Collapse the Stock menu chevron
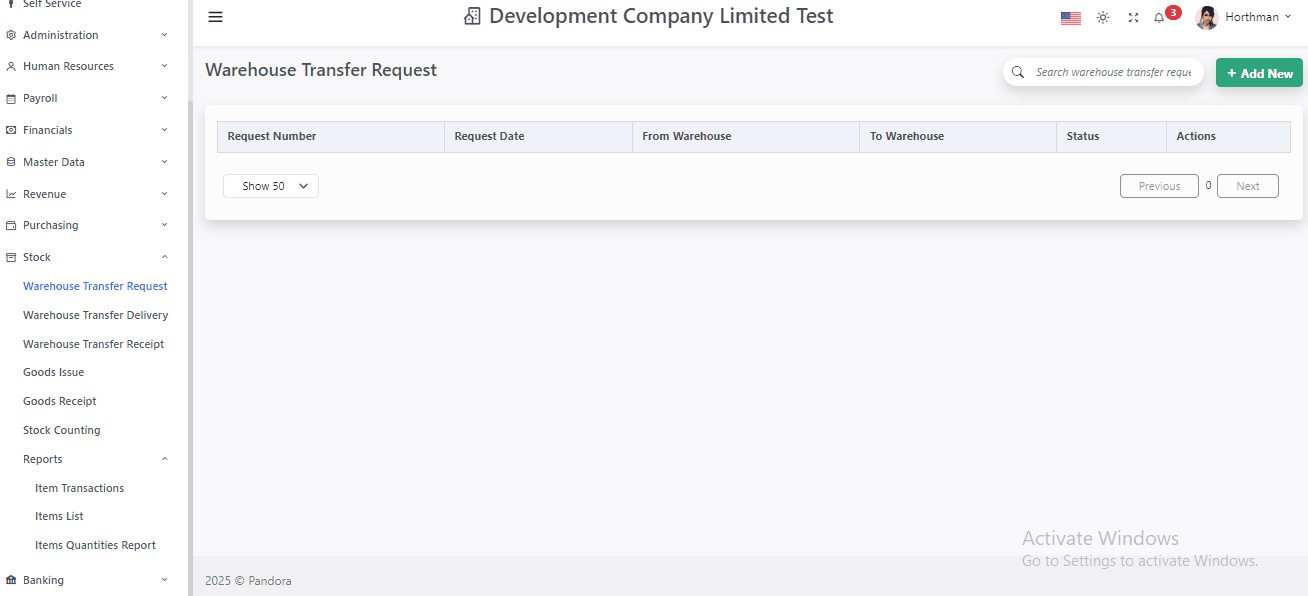This screenshot has height=596, width=1308. coord(165,257)
